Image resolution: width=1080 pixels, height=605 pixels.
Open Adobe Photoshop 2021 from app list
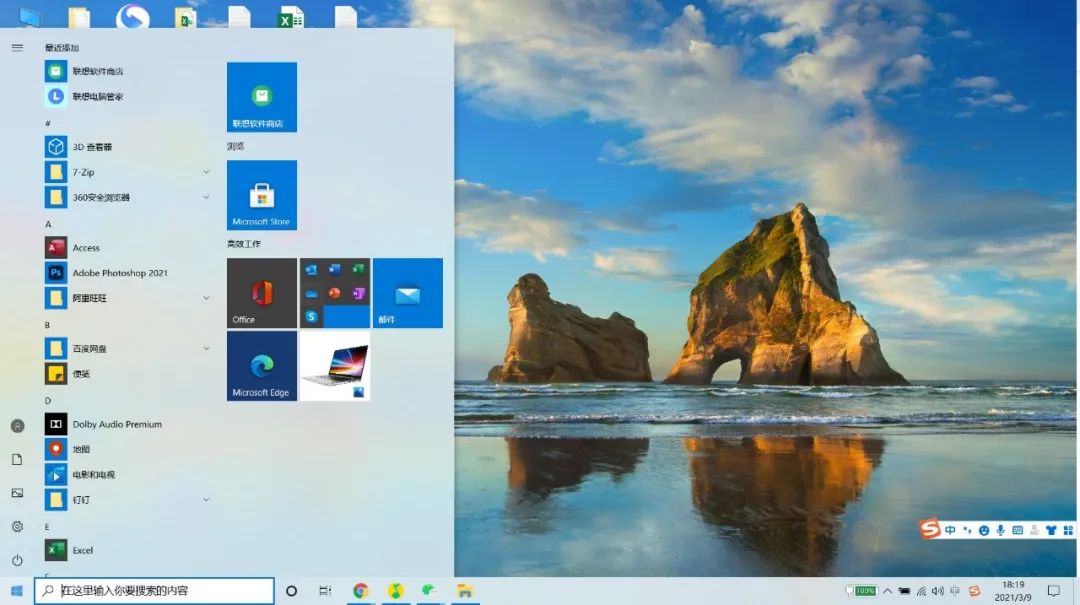[119, 273]
